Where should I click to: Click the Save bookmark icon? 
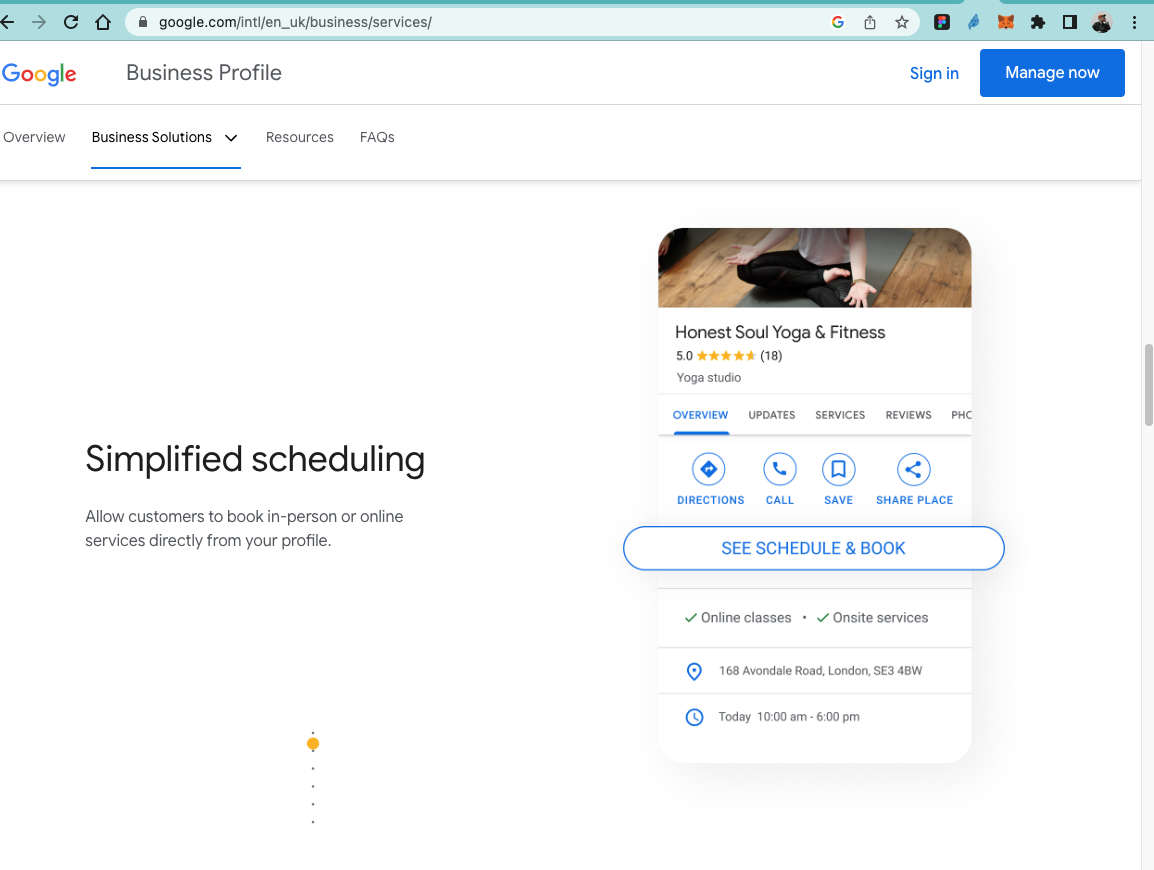[838, 469]
